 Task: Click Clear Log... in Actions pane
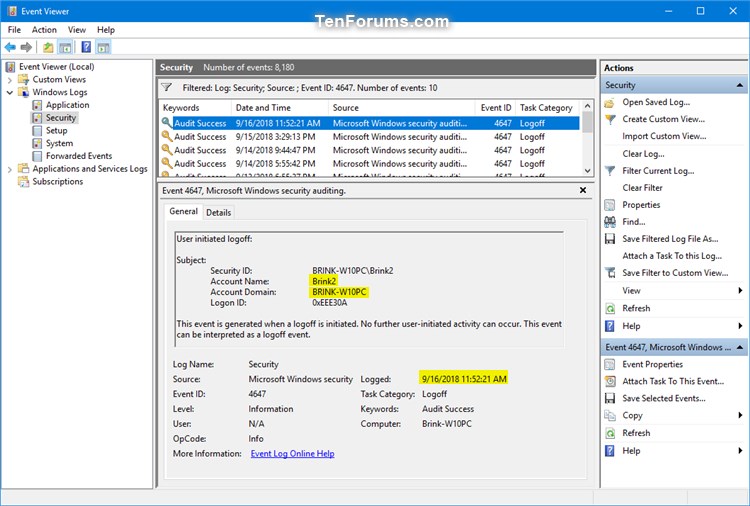[643, 154]
